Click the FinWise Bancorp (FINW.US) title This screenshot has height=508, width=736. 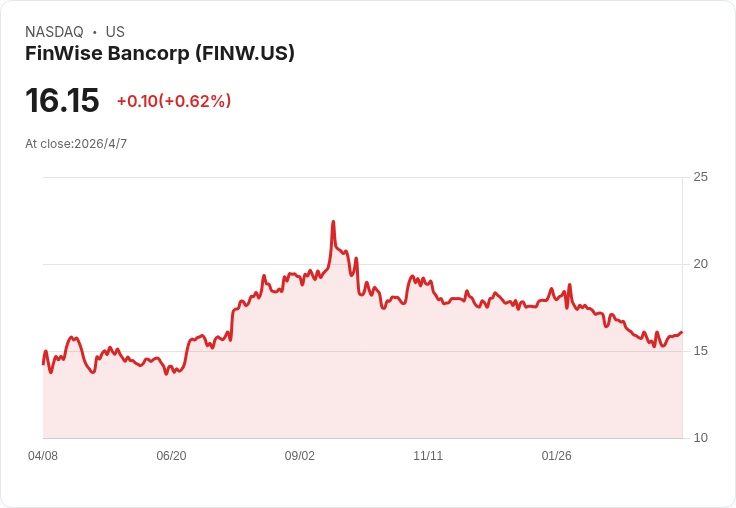pyautogui.click(x=160, y=53)
